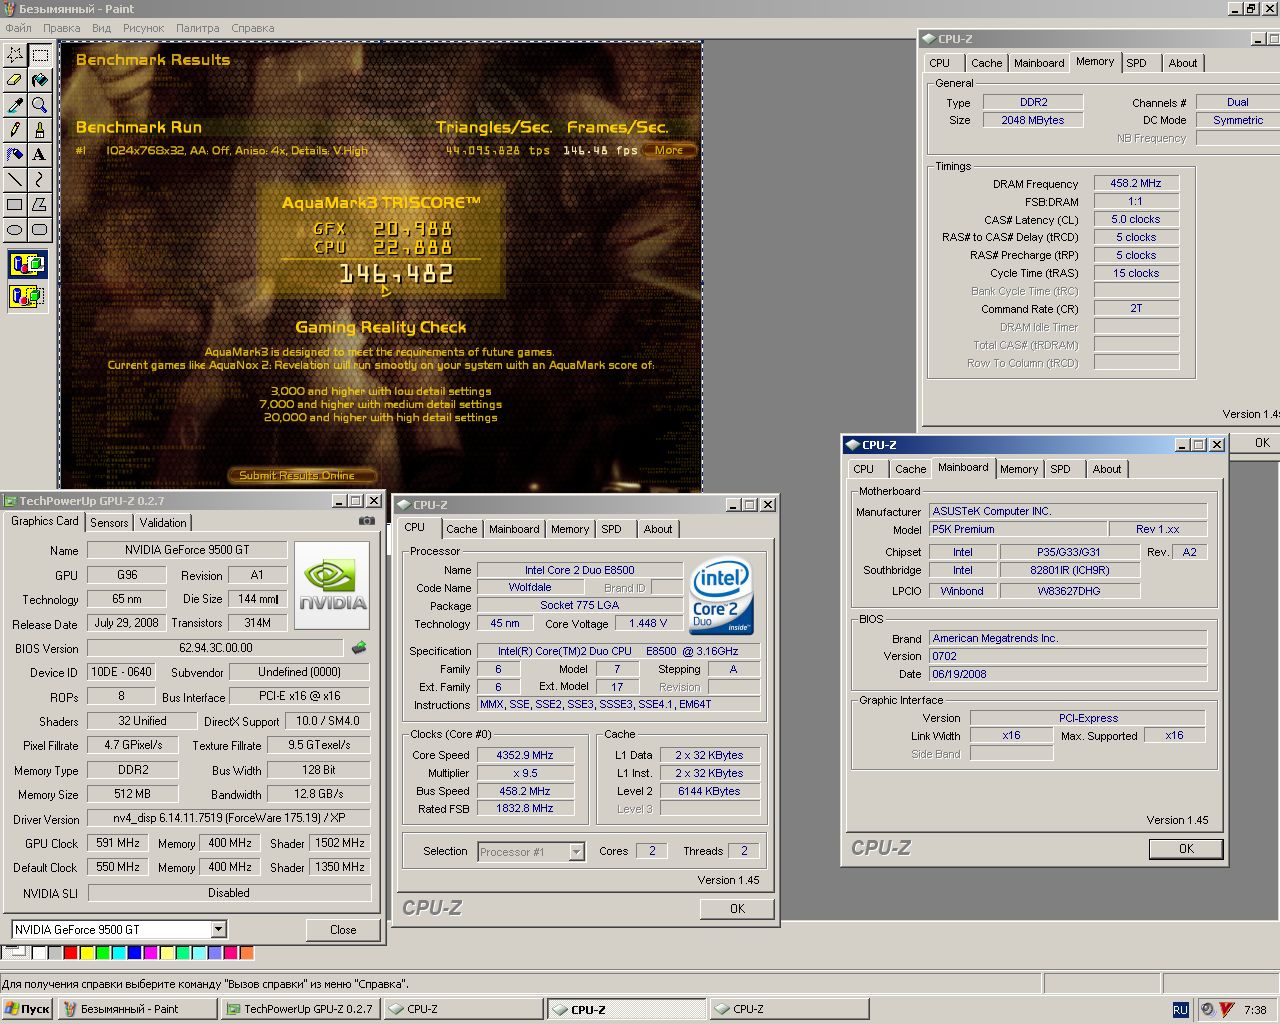Click OK in the CPU-Z processor window
Image resolution: width=1280 pixels, height=1024 pixels.
737,909
